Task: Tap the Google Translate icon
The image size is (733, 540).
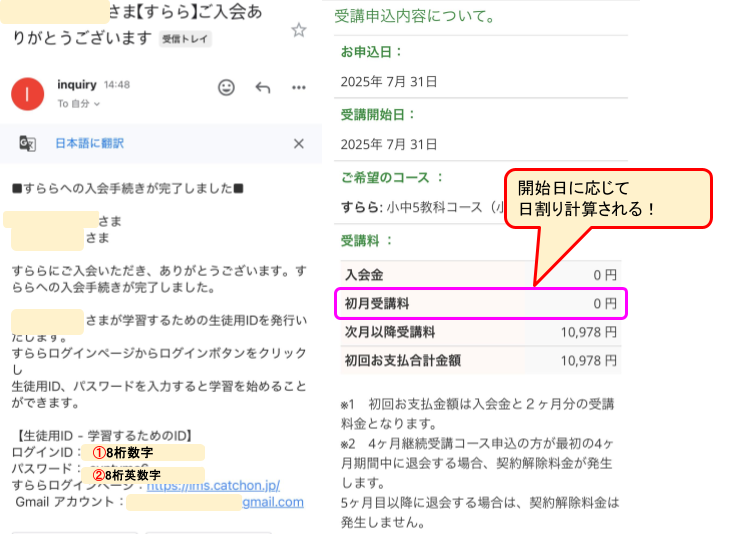Action: click(28, 143)
